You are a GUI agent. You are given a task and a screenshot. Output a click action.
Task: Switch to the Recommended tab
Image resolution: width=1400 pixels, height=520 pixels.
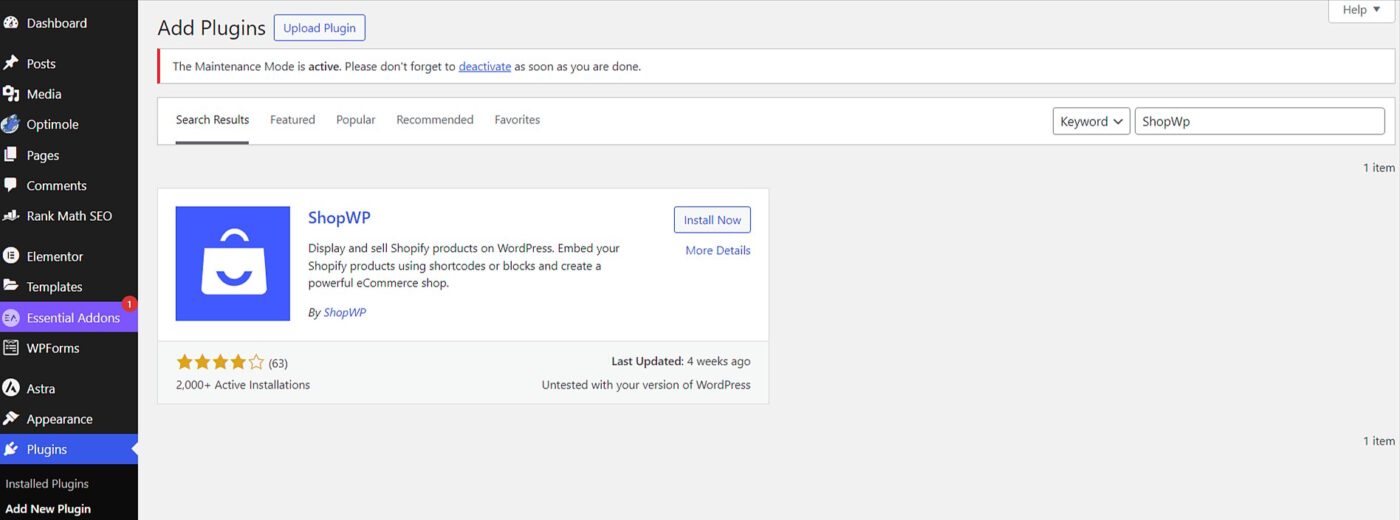tap(435, 120)
